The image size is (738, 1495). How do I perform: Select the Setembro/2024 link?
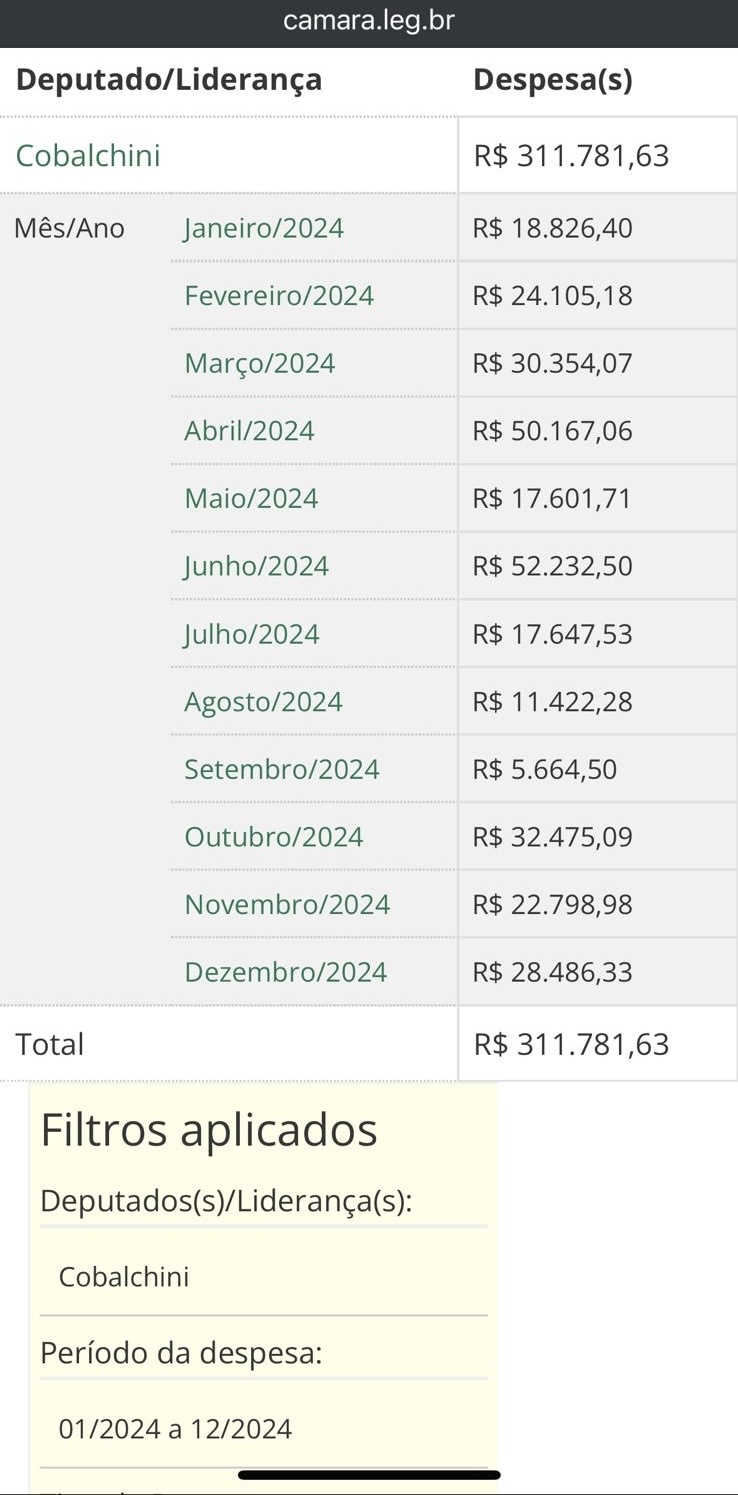pos(282,769)
